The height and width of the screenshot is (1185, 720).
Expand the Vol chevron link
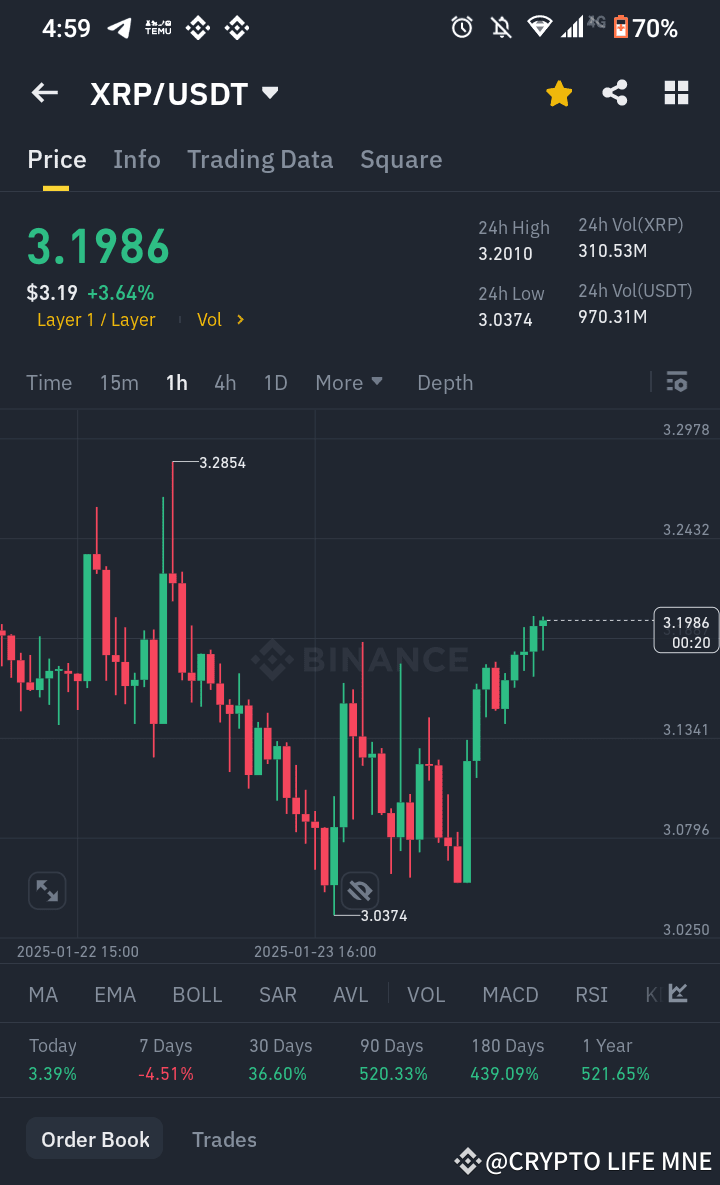click(x=221, y=319)
